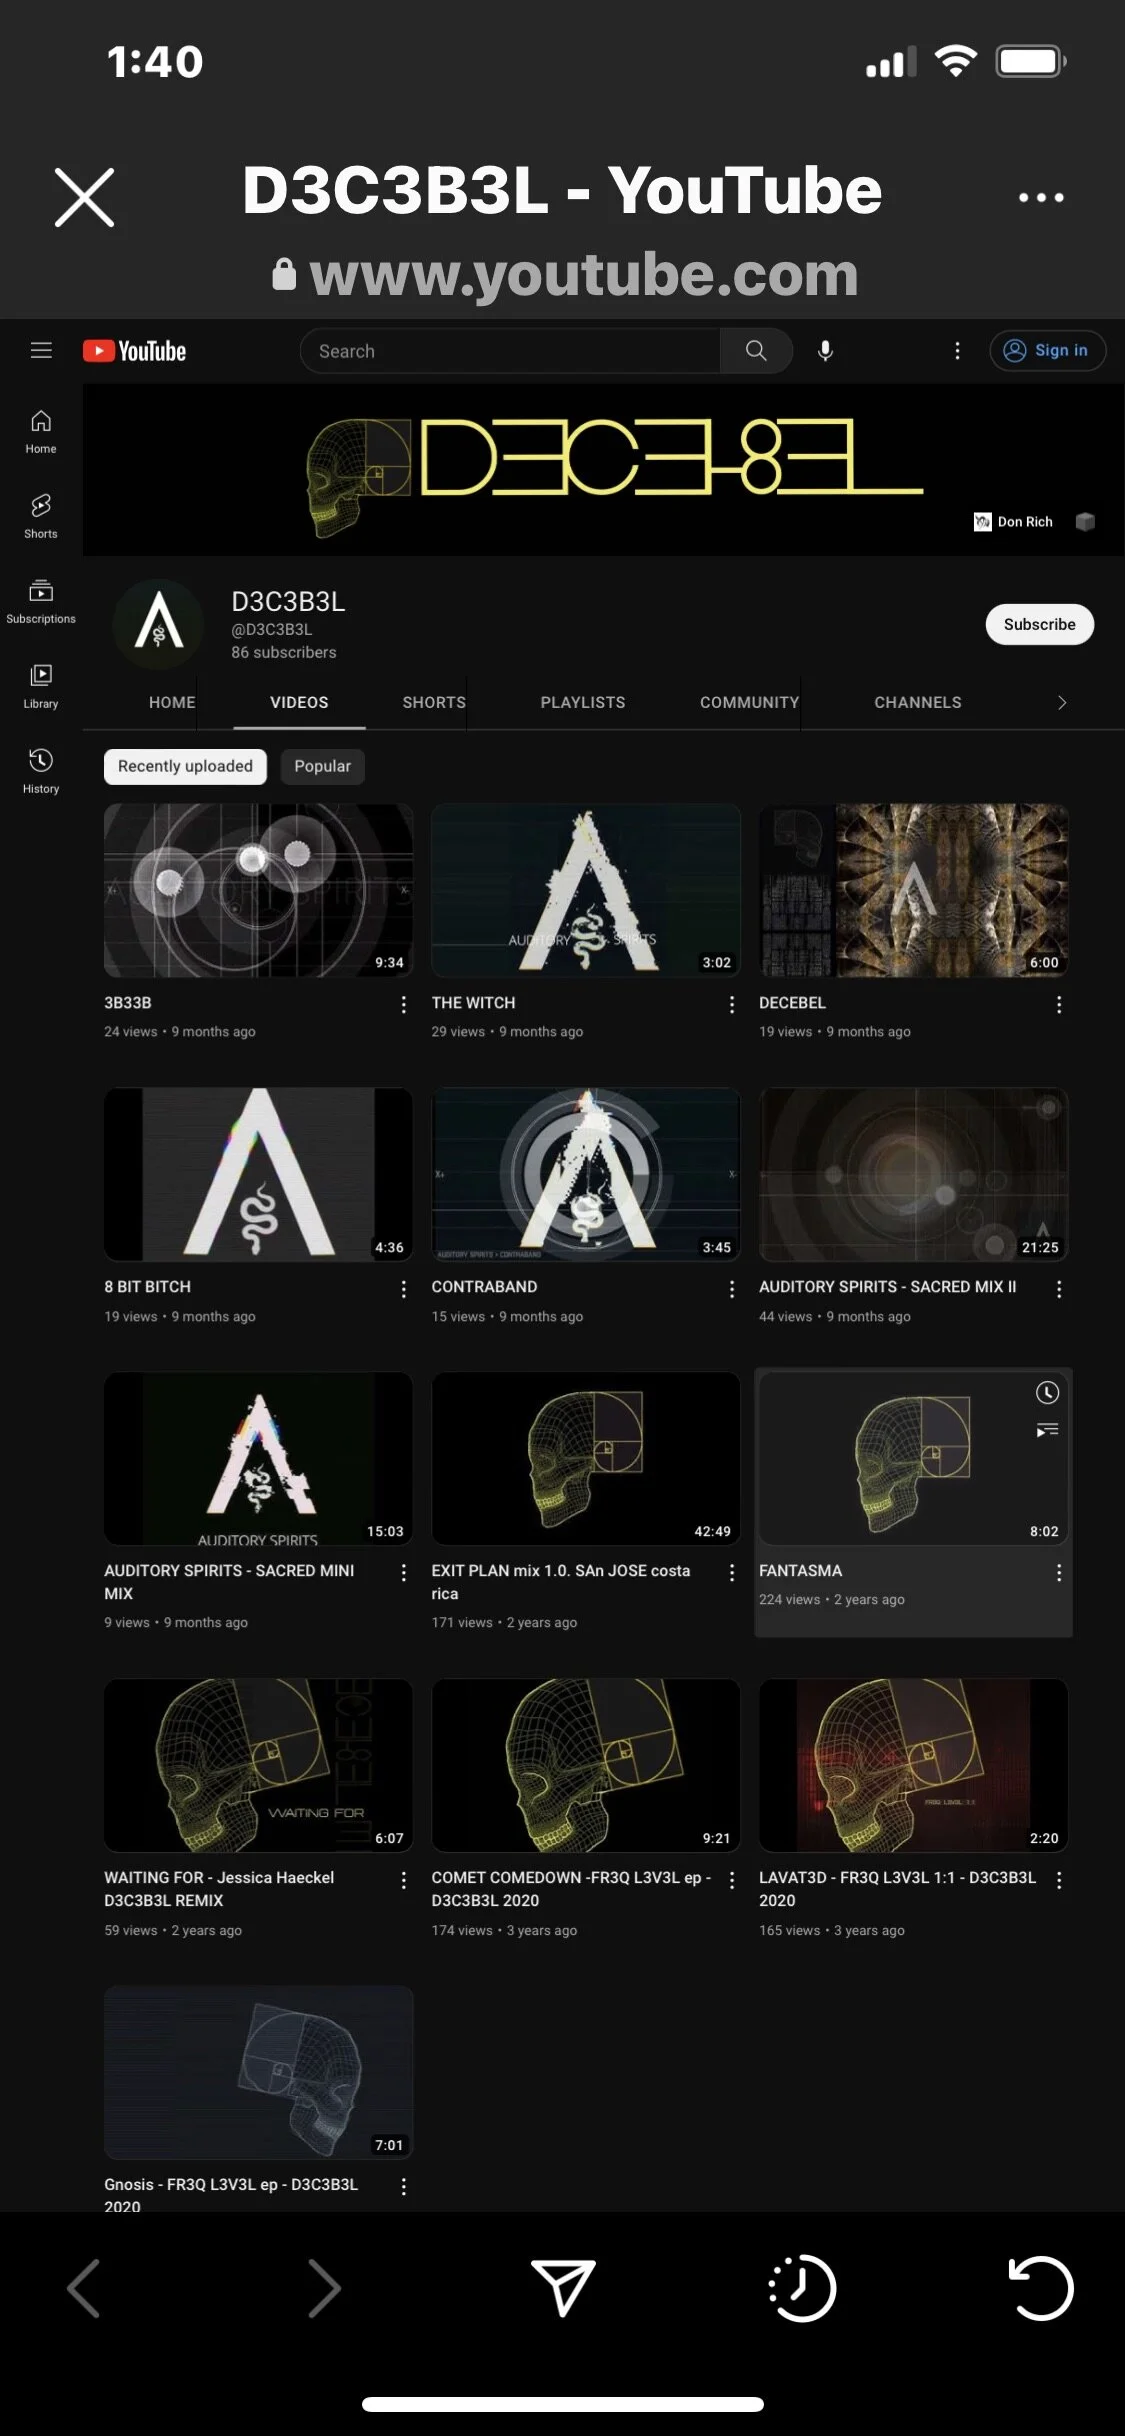Image resolution: width=1125 pixels, height=2436 pixels.
Task: Open the FANTASMA video title
Action: click(x=800, y=1571)
